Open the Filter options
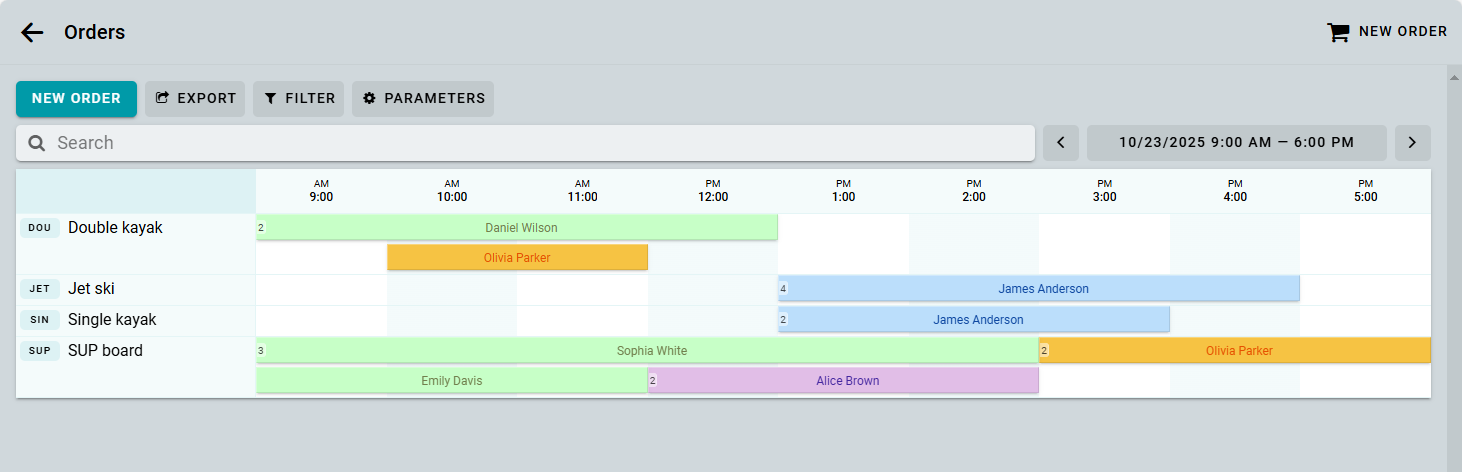This screenshot has height=472, width=1462. click(298, 99)
